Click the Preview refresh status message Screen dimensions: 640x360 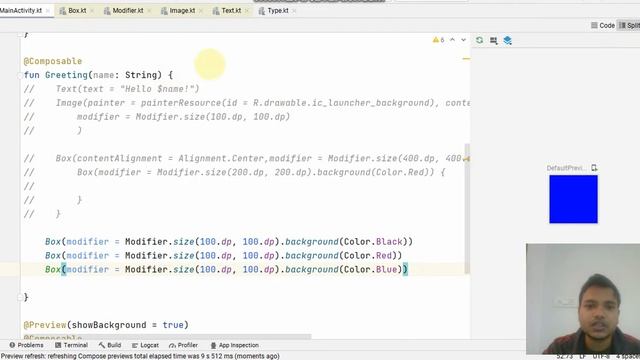(140, 356)
